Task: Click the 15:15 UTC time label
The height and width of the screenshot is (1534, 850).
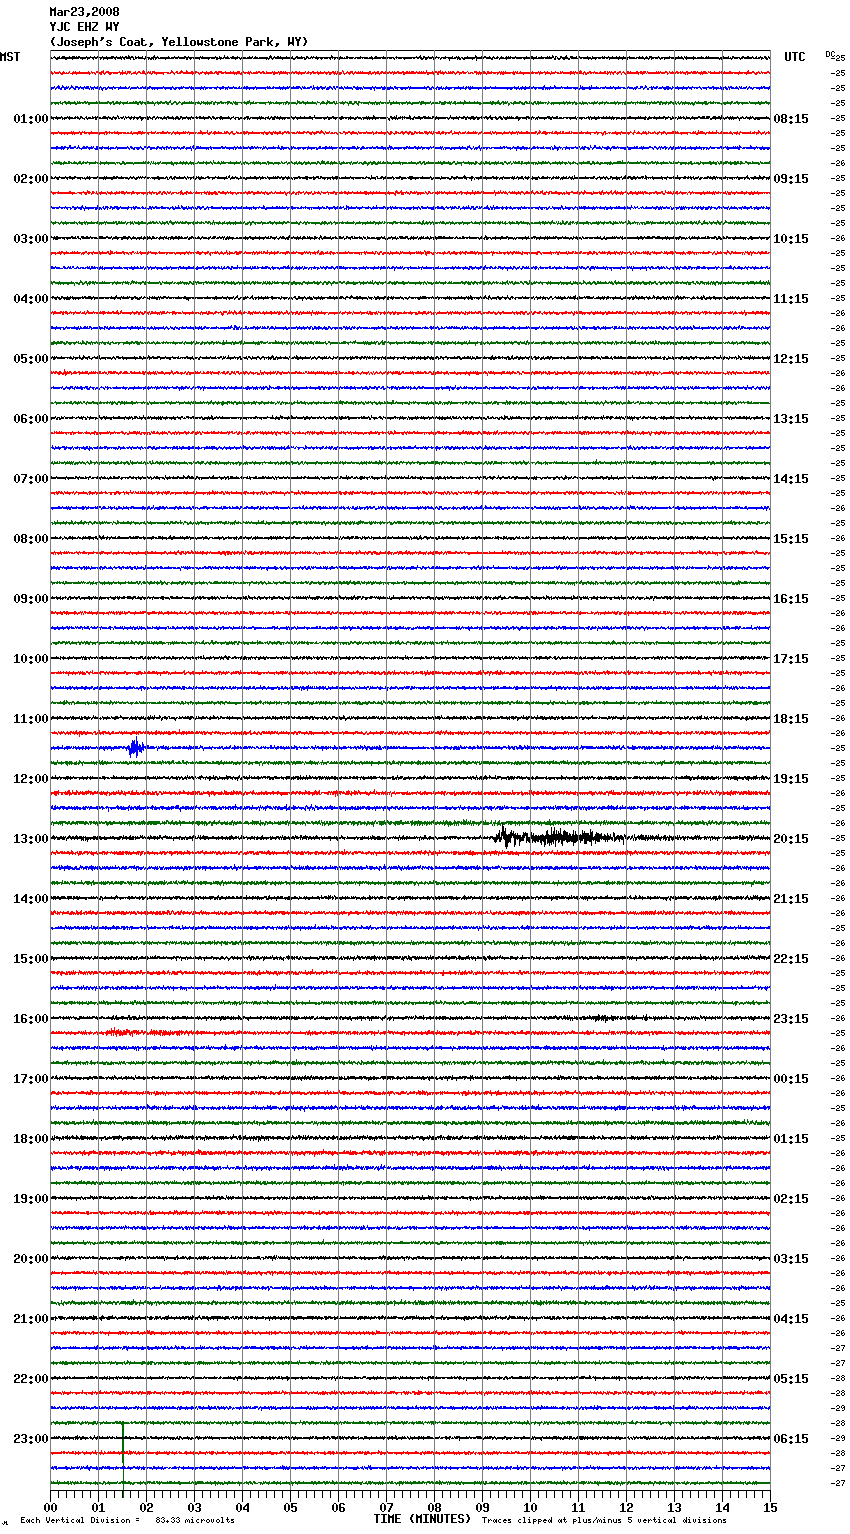Action: 791,539
